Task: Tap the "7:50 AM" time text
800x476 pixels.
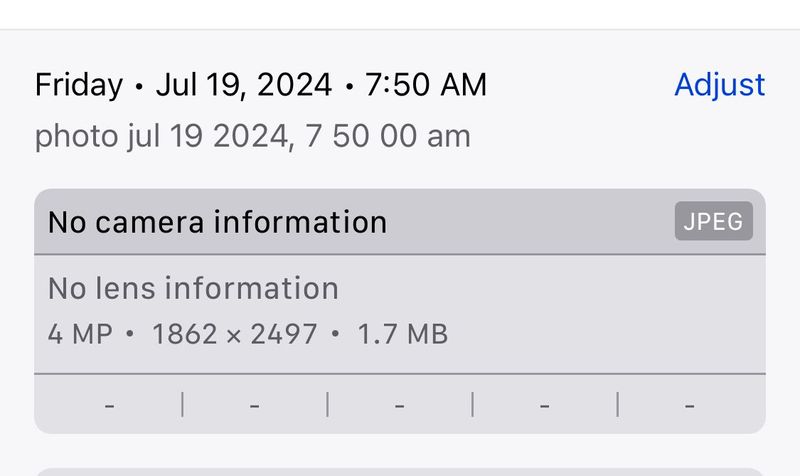Action: (x=426, y=85)
